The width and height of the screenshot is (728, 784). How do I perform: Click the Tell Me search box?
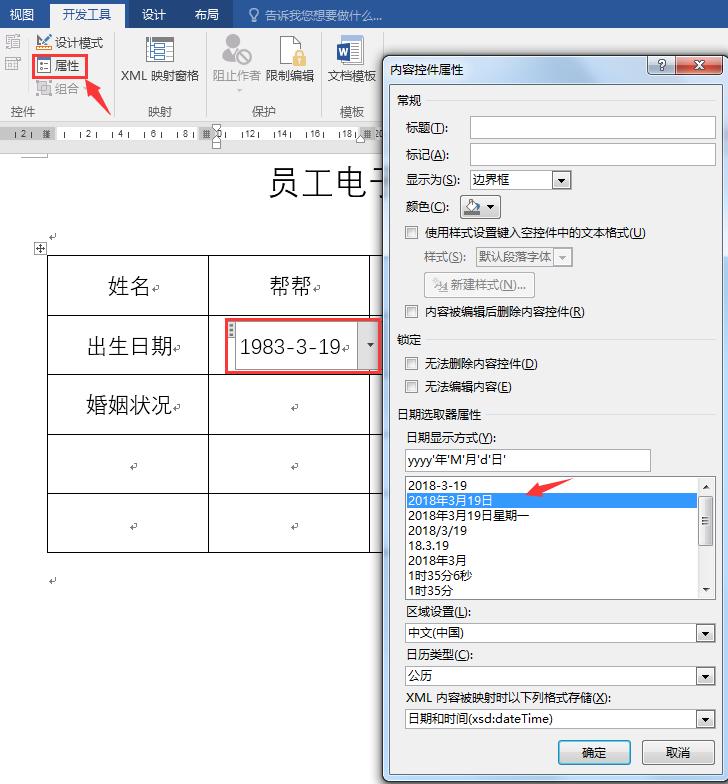(323, 16)
